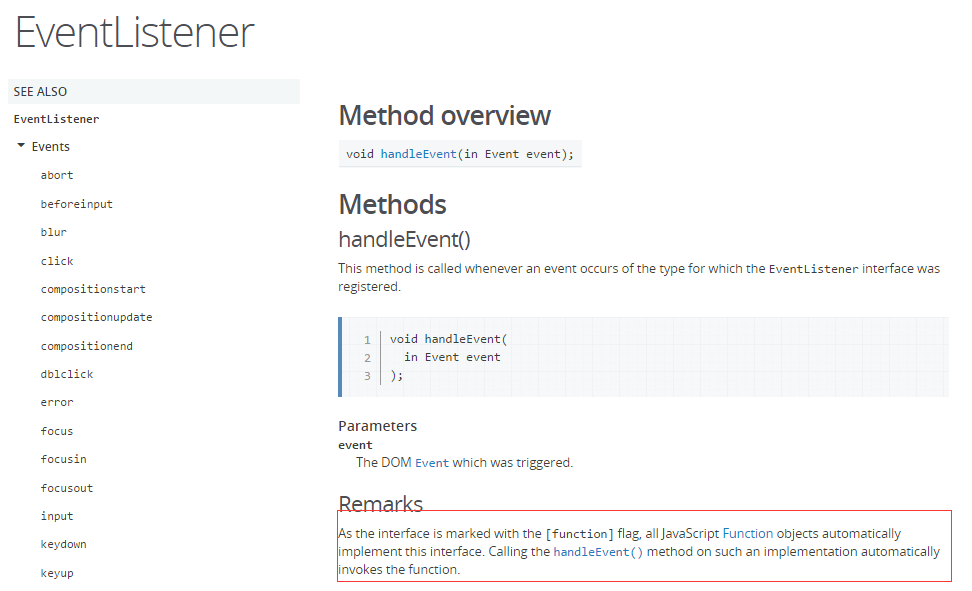The height and width of the screenshot is (591, 972).
Task: Select compositionstart in the sidebar
Action: pyautogui.click(x=93, y=289)
